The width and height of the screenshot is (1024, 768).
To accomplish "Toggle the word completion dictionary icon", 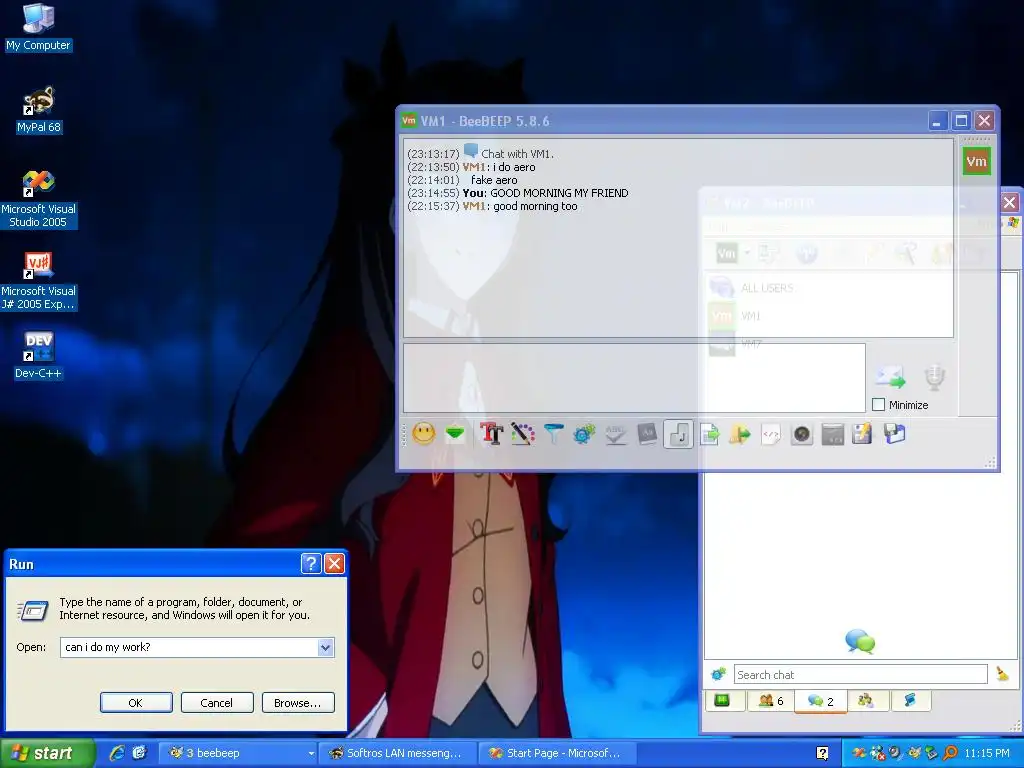I will point(647,434).
